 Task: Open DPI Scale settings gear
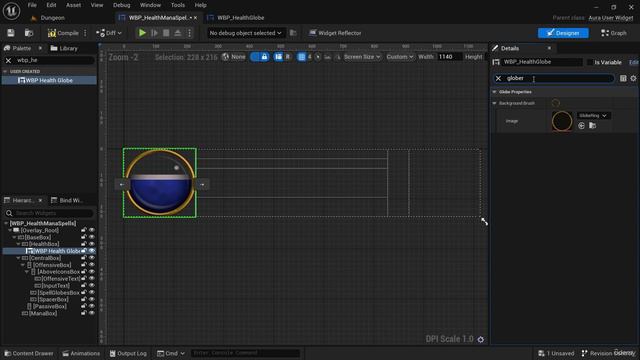[x=481, y=340]
